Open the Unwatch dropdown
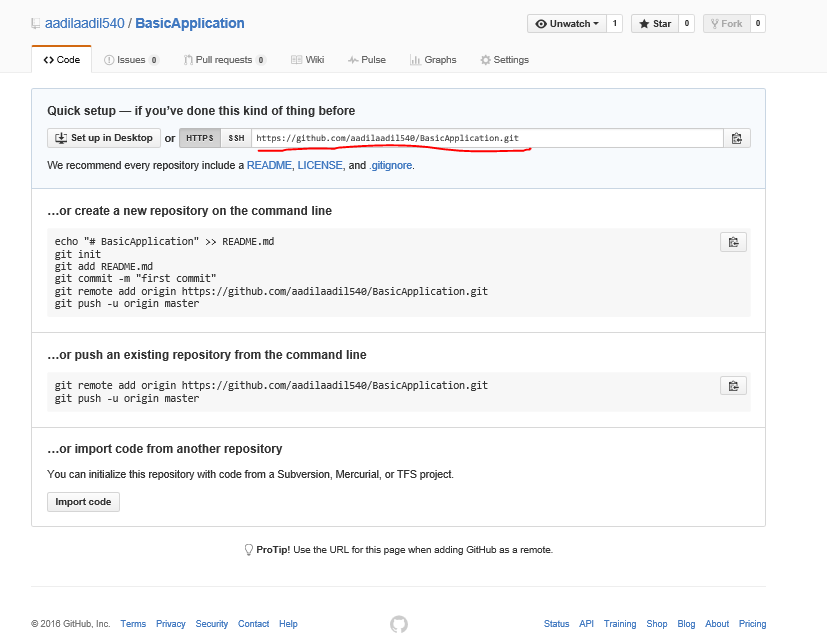Image resolution: width=827 pixels, height=642 pixels. (x=567, y=23)
